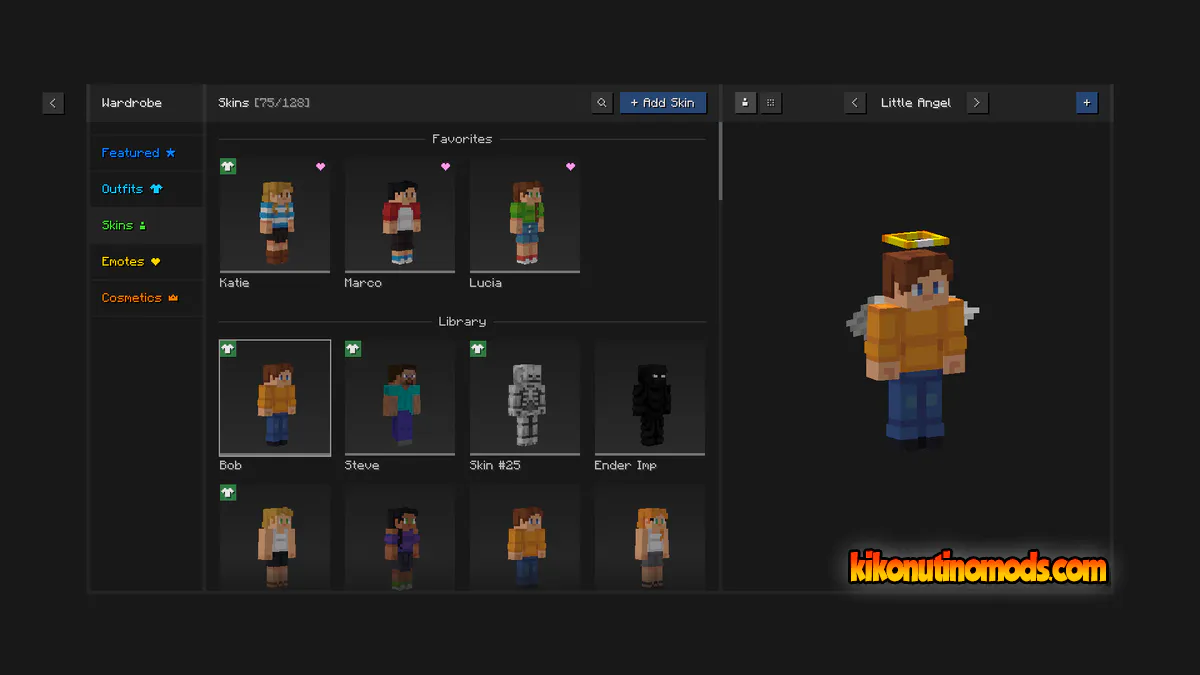
Task: Open the Emotes category
Action: [x=146, y=261]
